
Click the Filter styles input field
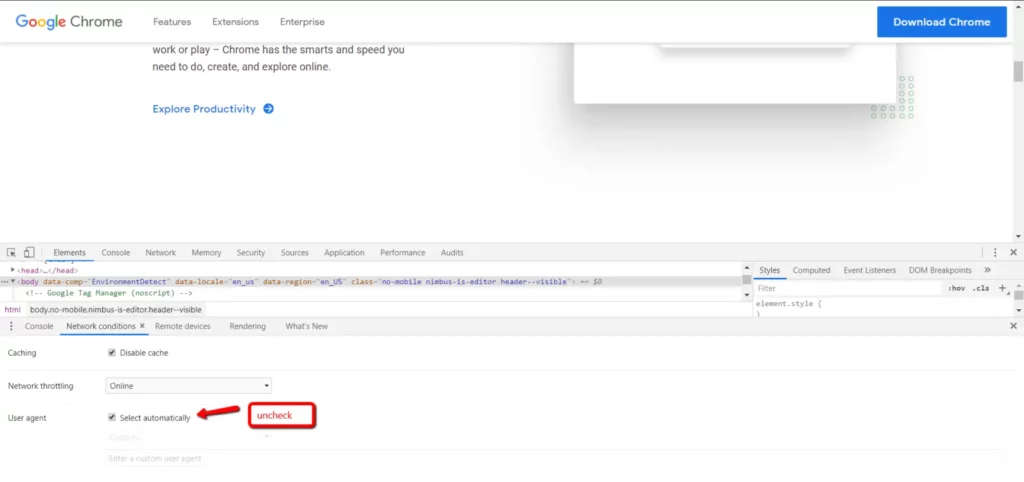[847, 288]
